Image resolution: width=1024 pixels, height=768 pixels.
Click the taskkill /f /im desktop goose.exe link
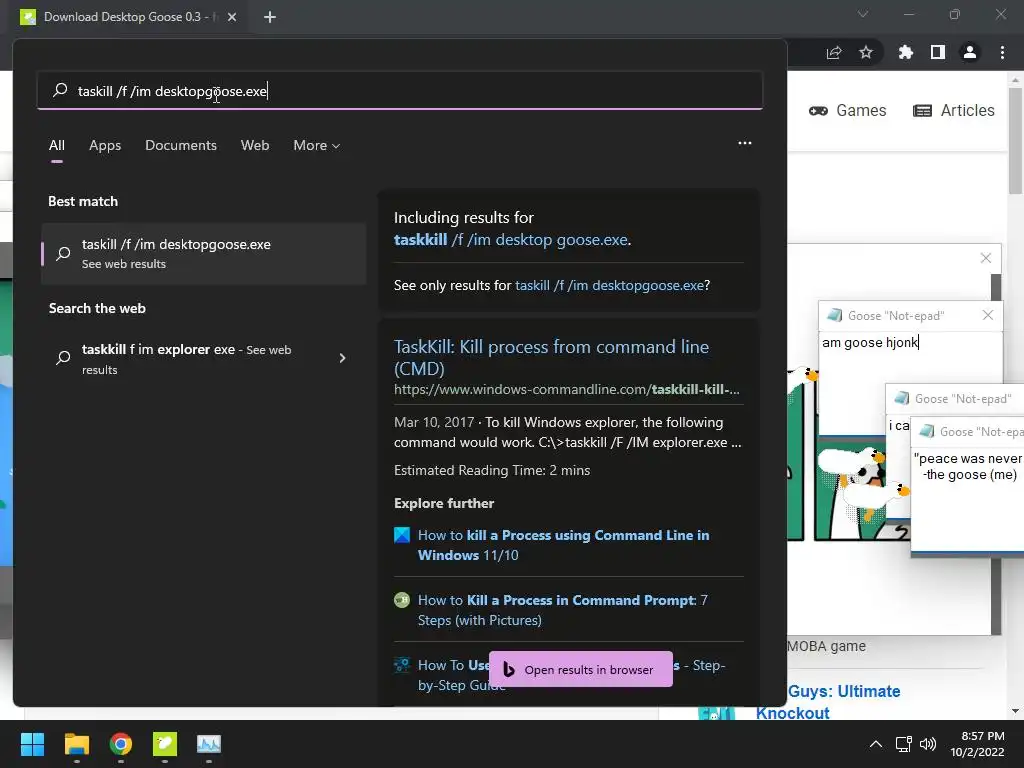tap(511, 240)
